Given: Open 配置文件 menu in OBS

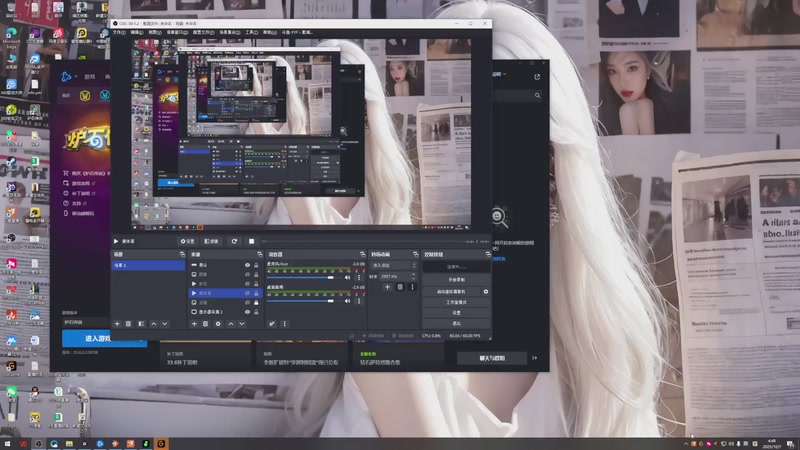Looking at the screenshot, I should point(203,32).
